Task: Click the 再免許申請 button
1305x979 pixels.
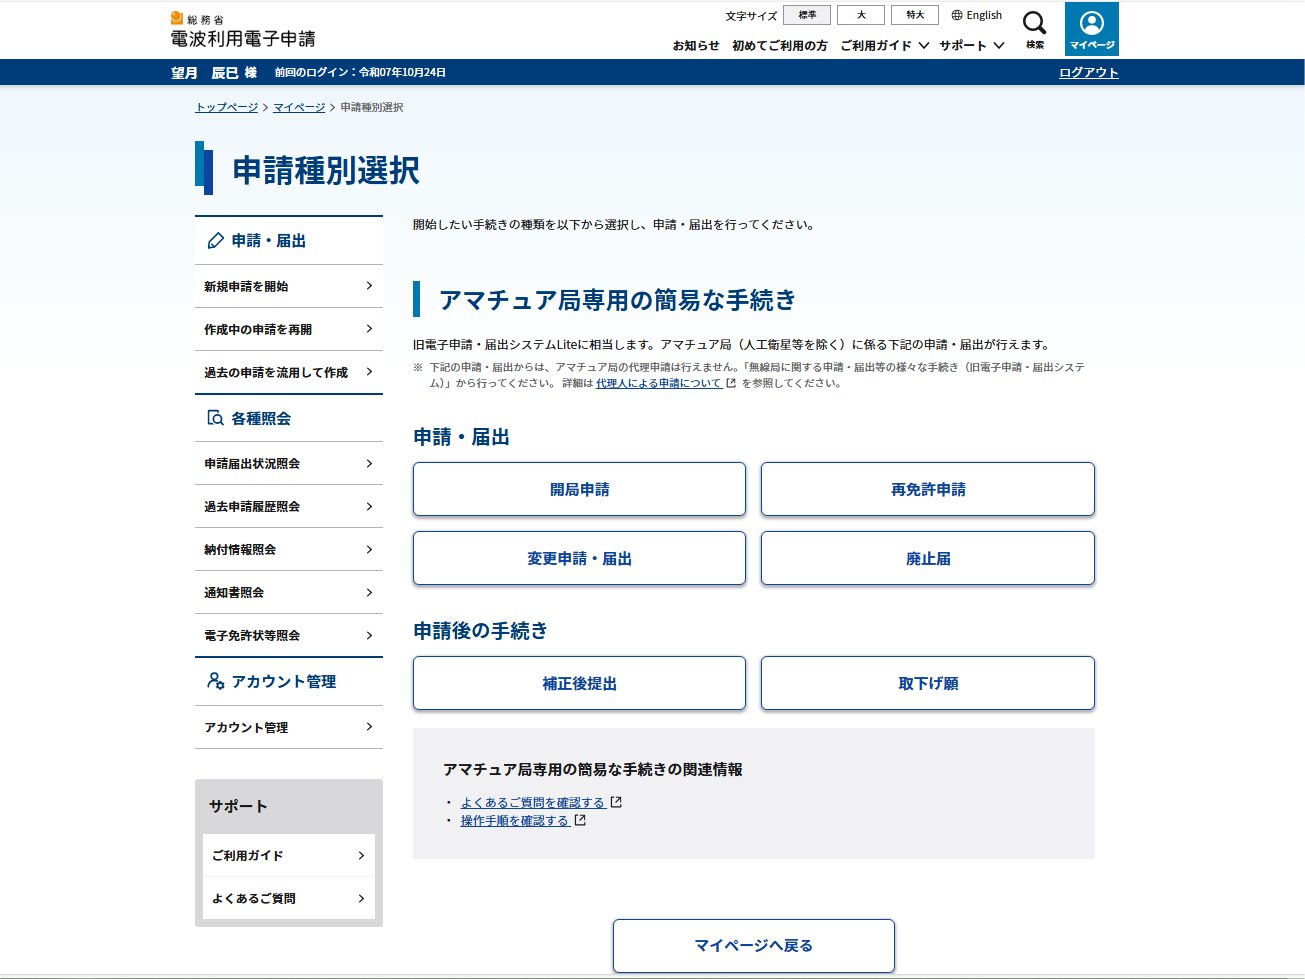Action: (x=927, y=489)
